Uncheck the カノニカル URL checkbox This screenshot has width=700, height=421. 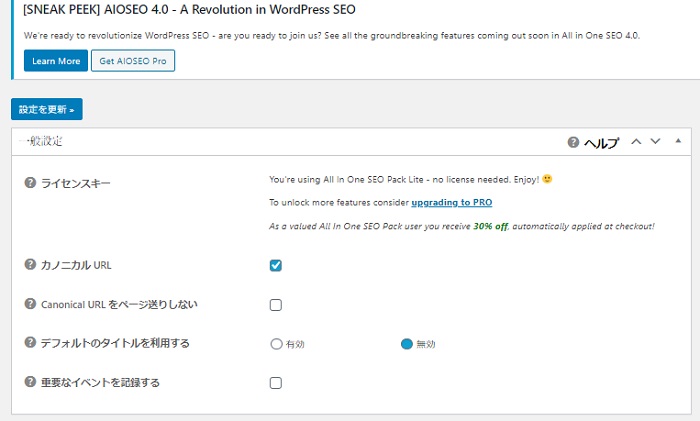click(276, 266)
